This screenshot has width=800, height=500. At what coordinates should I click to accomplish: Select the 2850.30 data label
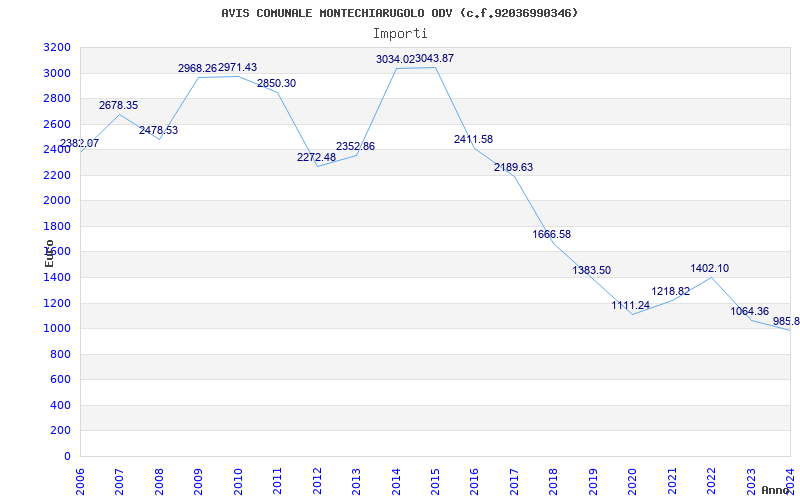coord(277,84)
